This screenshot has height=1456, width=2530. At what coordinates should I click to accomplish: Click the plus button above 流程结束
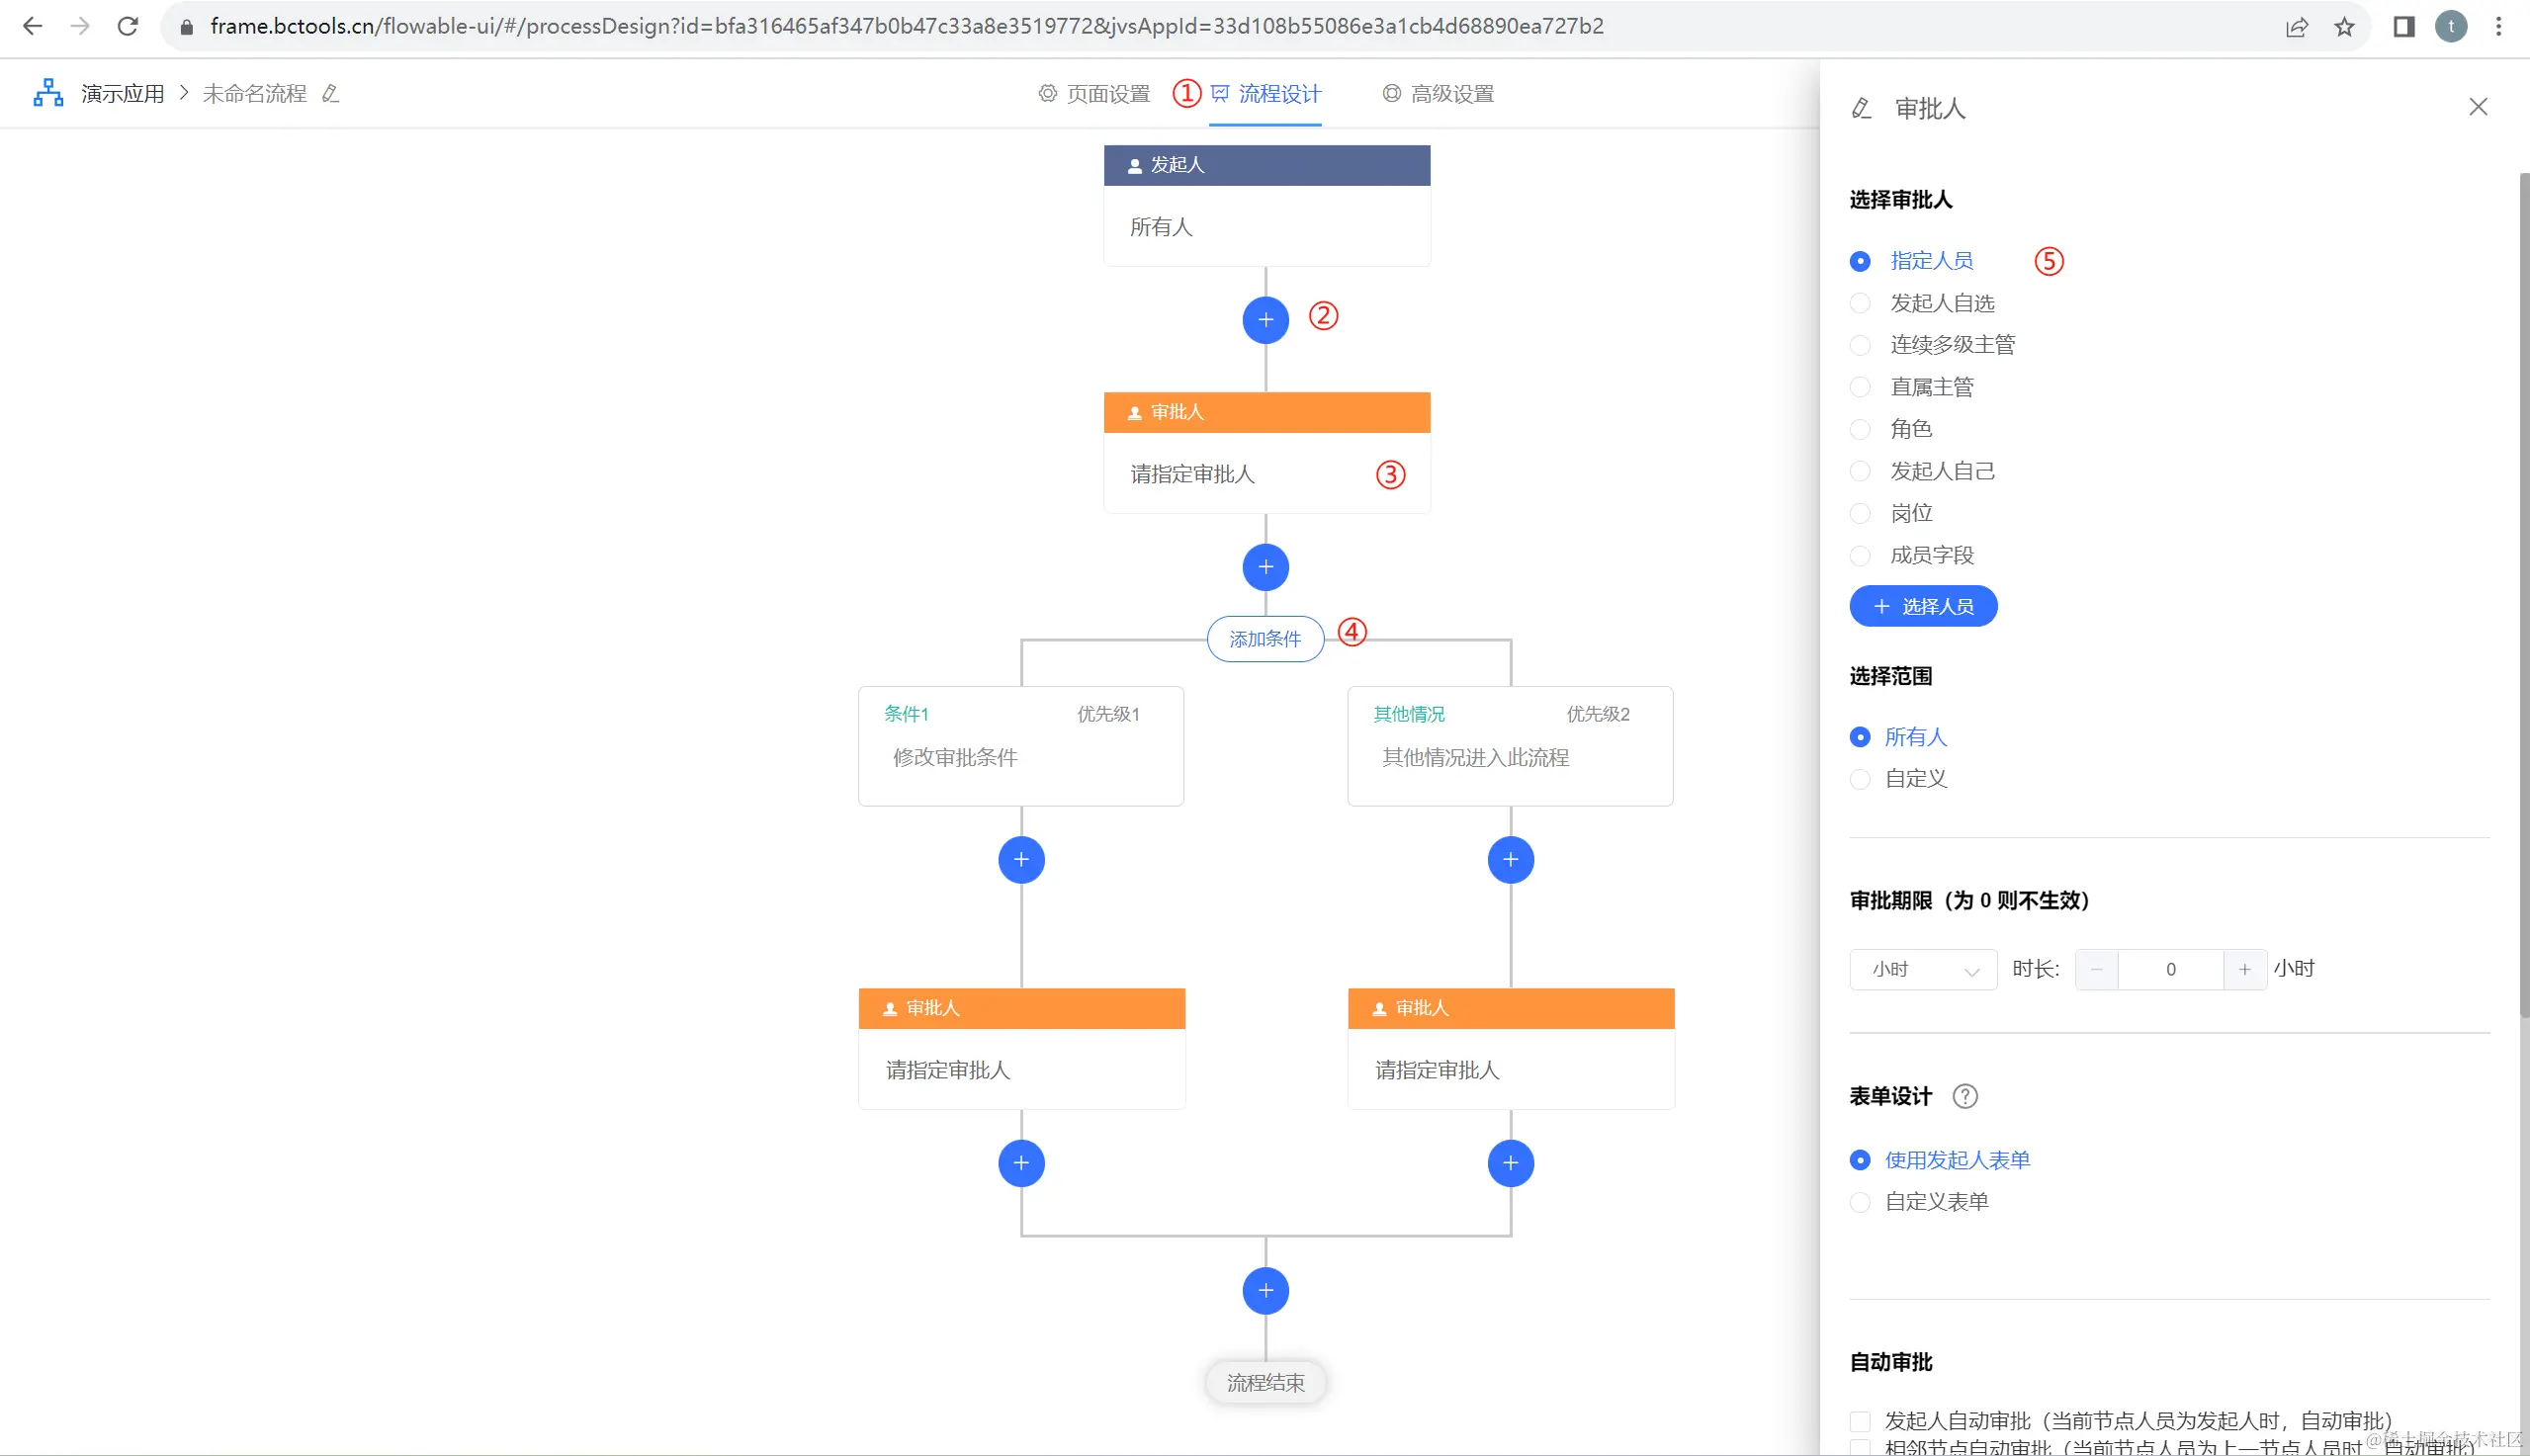pyautogui.click(x=1265, y=1290)
